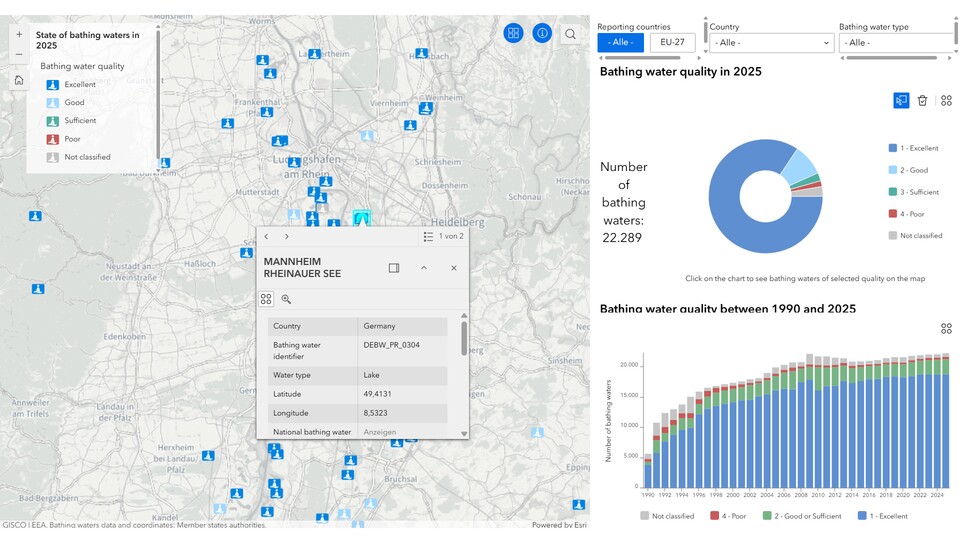Return map to home extent
This screenshot has width=960, height=540.
(19, 80)
